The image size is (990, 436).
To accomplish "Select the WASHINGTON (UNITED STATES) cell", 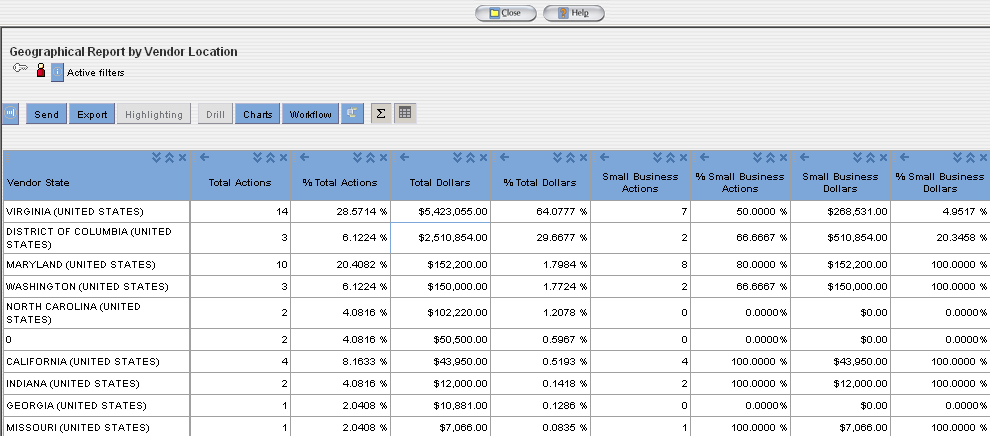I will (x=96, y=286).
